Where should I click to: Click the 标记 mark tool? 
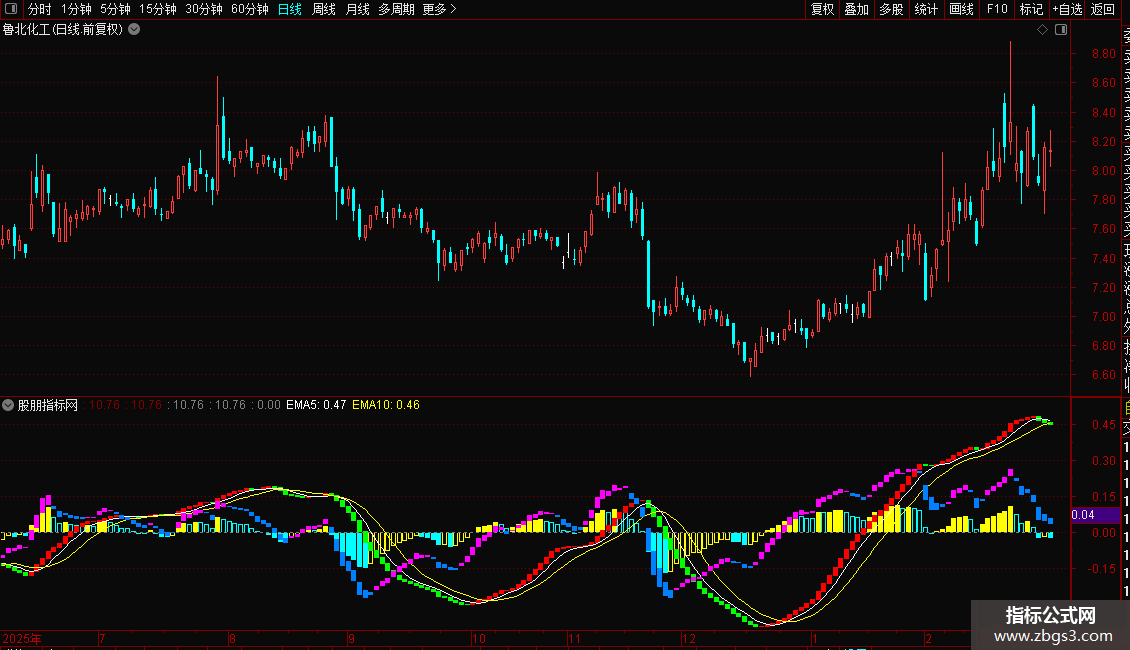[x=1030, y=9]
